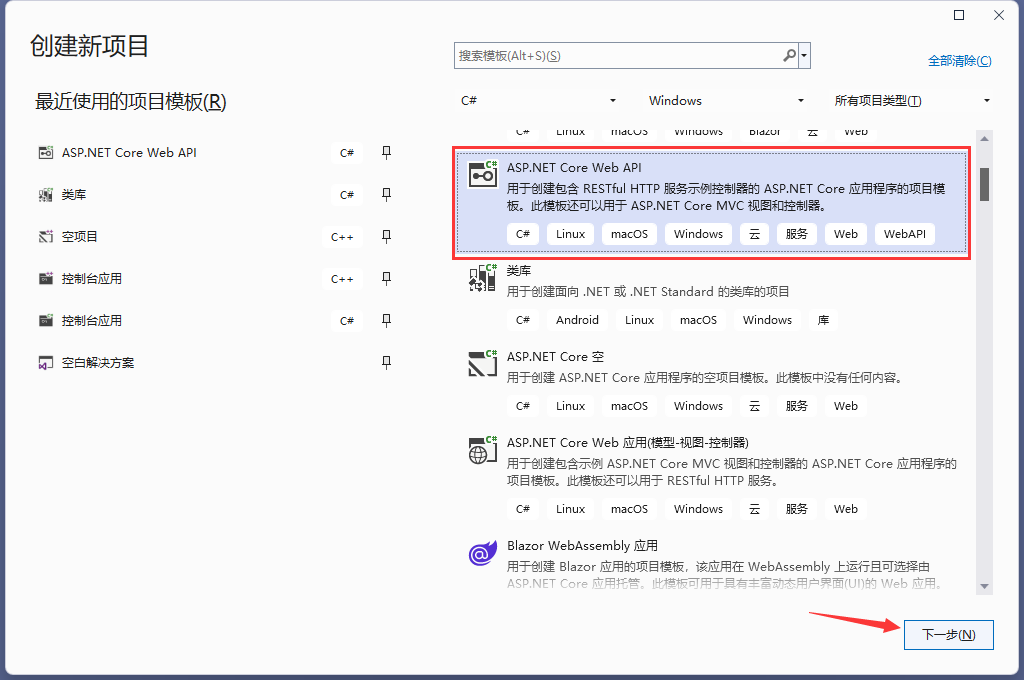Screen dimensions: 1024x680
Task: Click the 类库 title in the template list
Action: pyautogui.click(x=519, y=270)
